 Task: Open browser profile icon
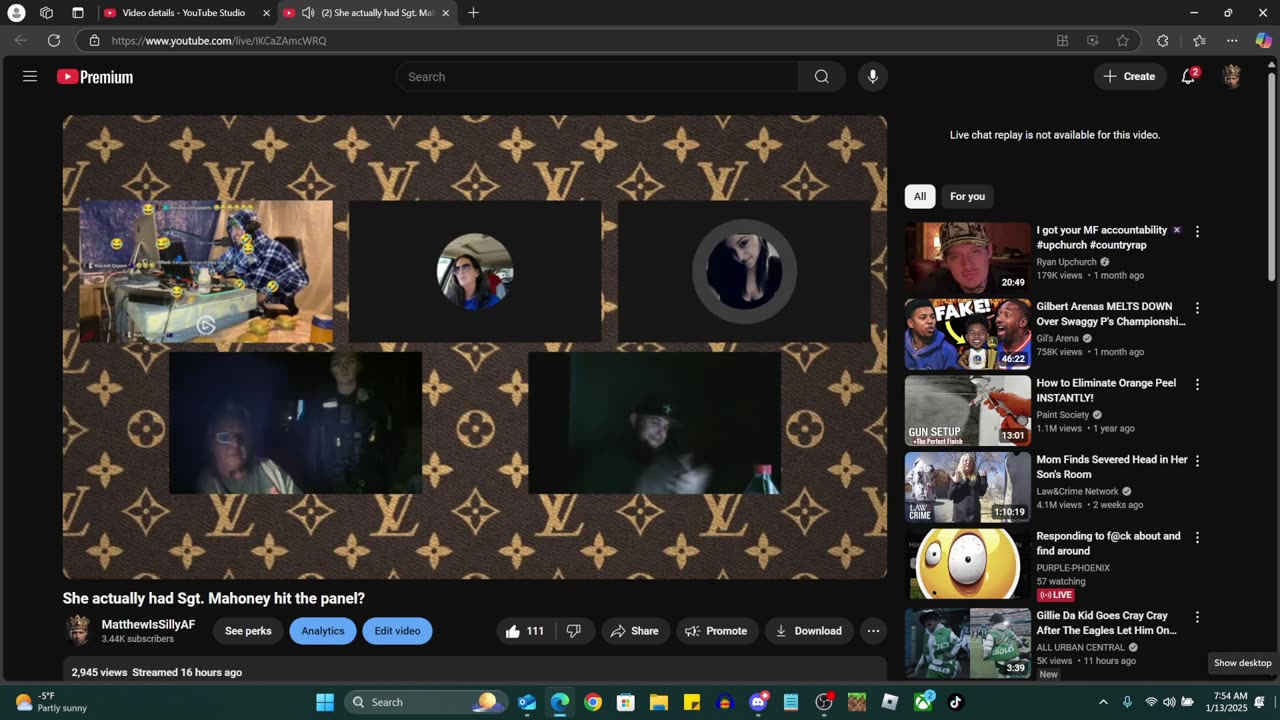(x=16, y=13)
